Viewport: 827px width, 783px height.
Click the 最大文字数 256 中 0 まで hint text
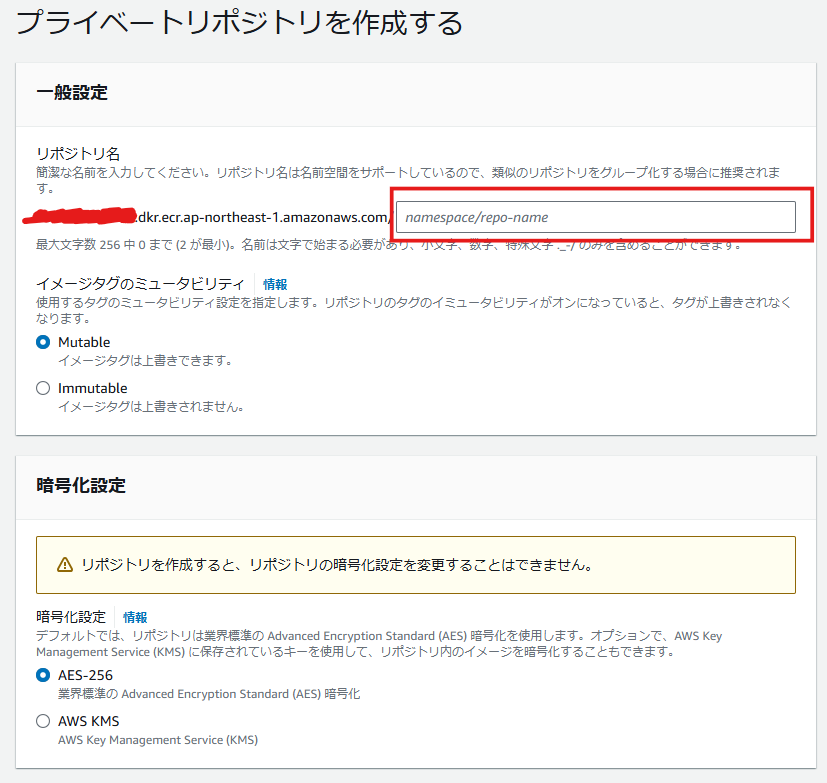coord(389,245)
